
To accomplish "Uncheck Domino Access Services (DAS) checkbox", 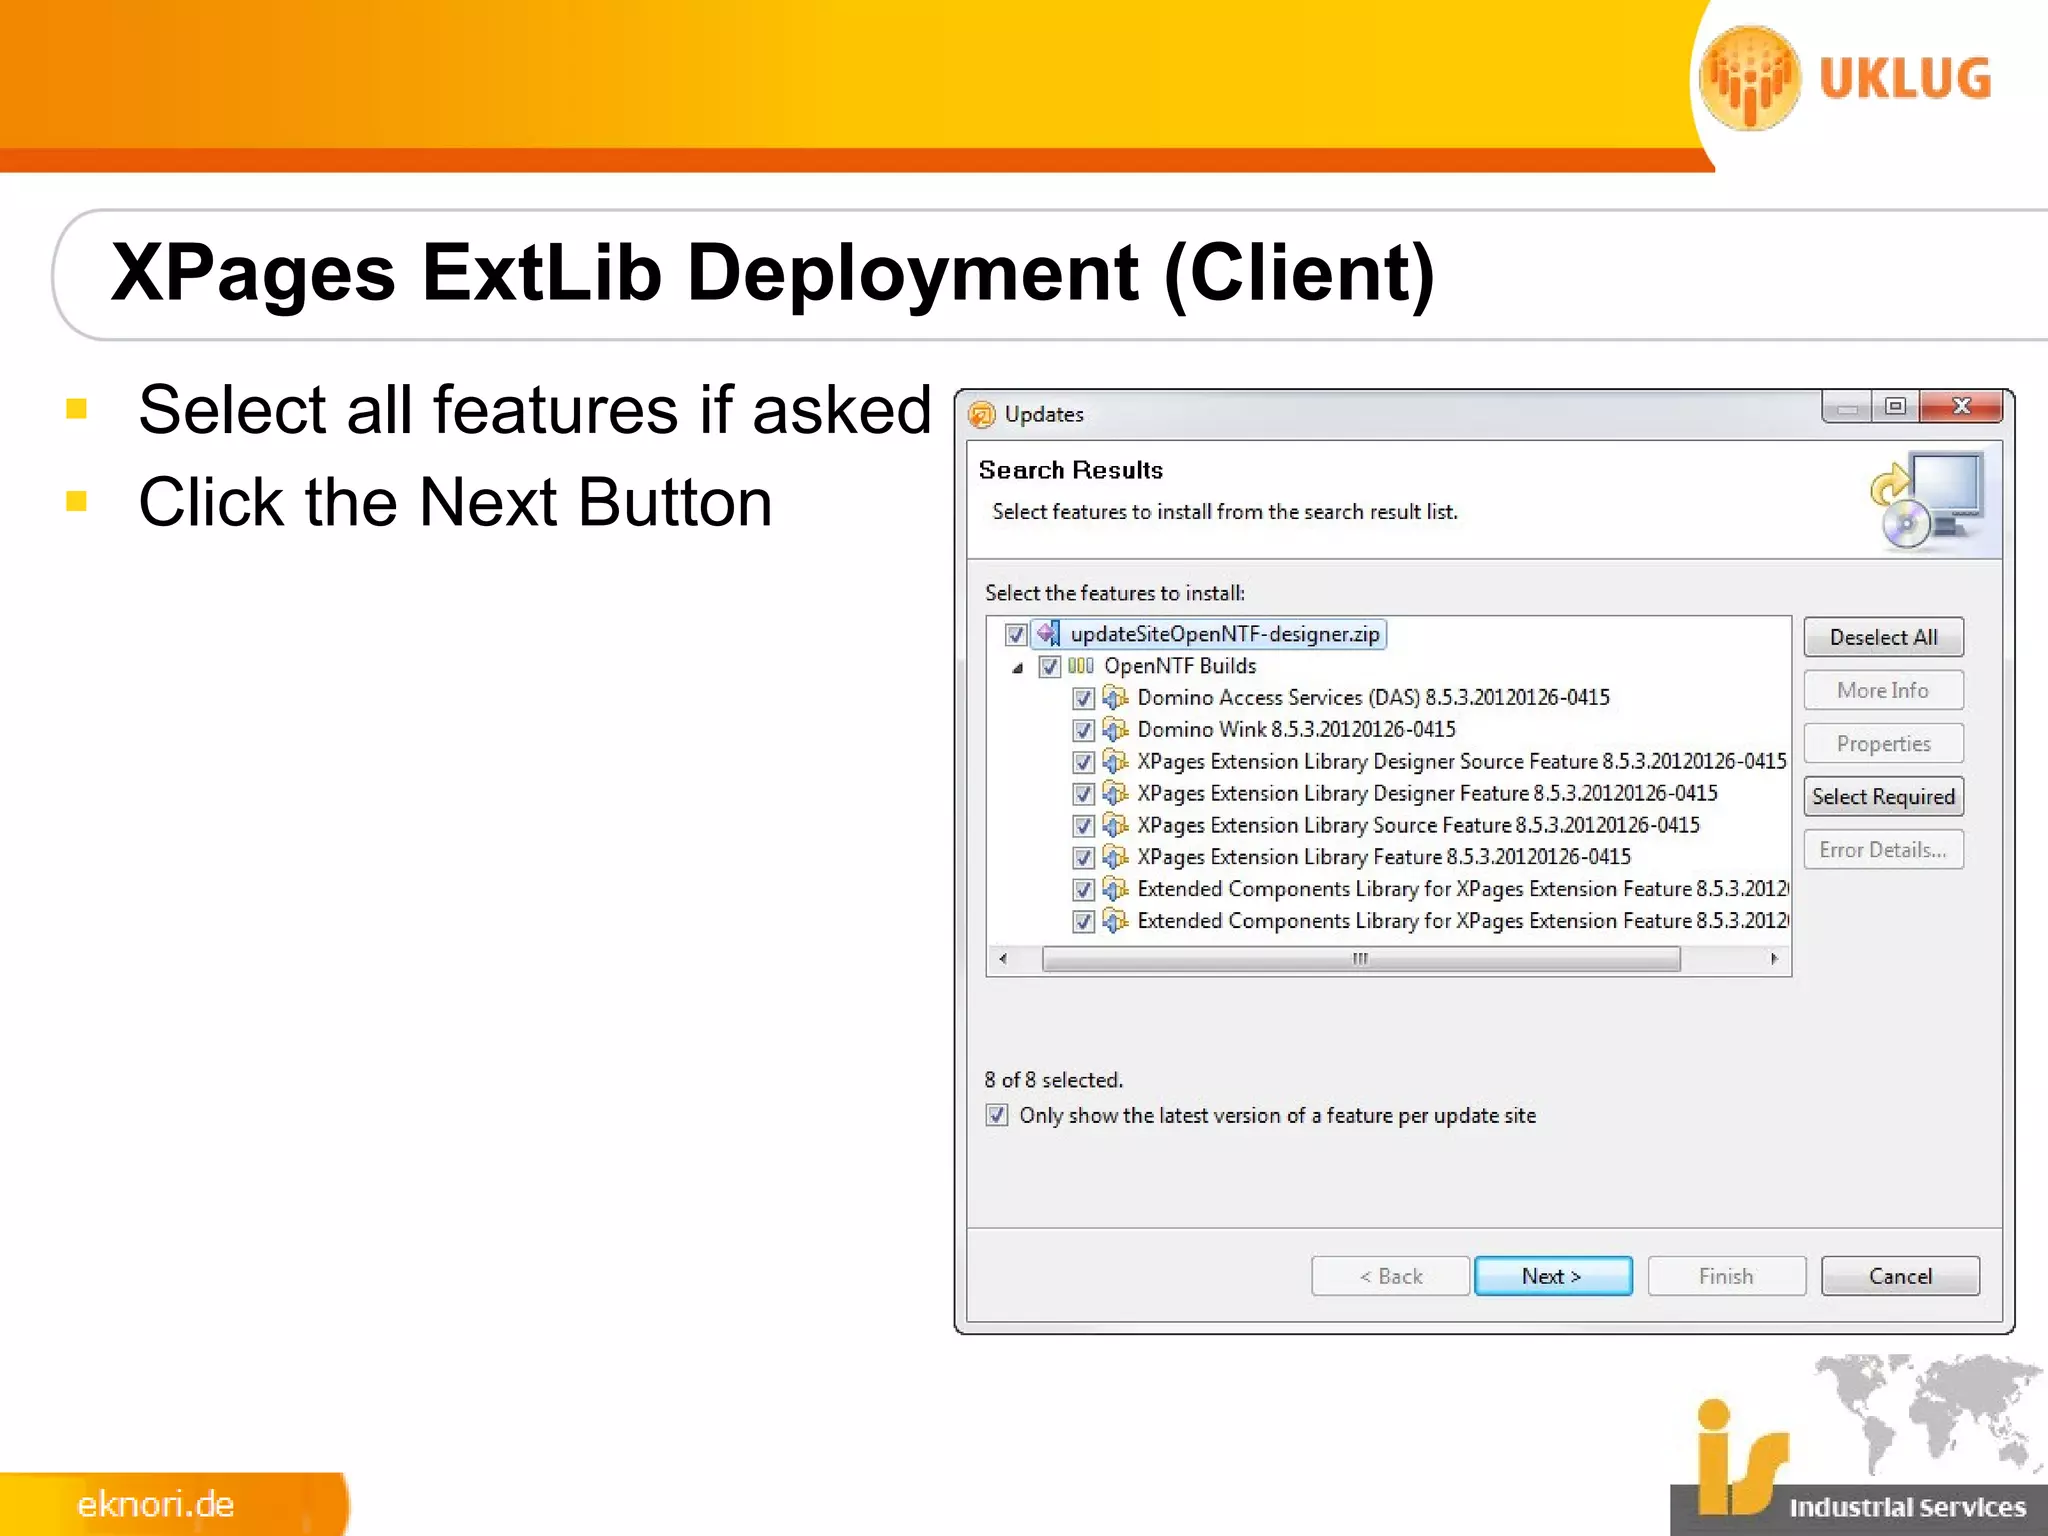I will pyautogui.click(x=1083, y=698).
